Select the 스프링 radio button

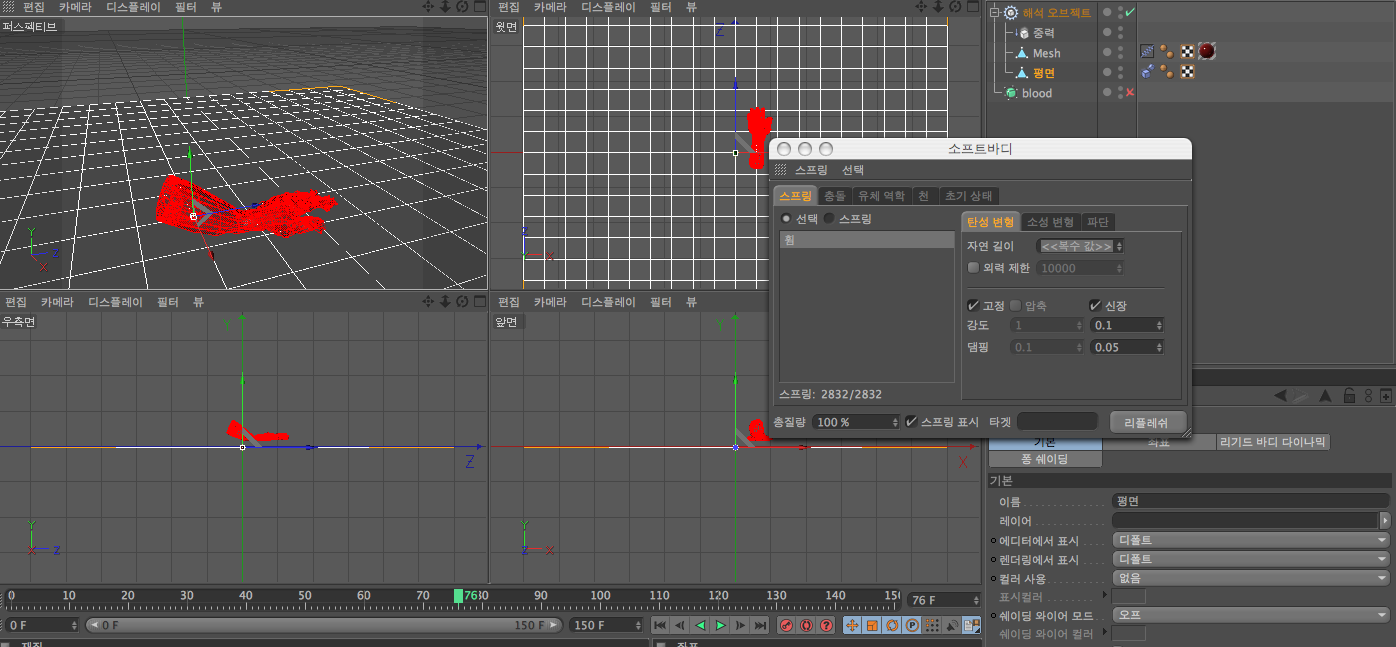[828, 218]
